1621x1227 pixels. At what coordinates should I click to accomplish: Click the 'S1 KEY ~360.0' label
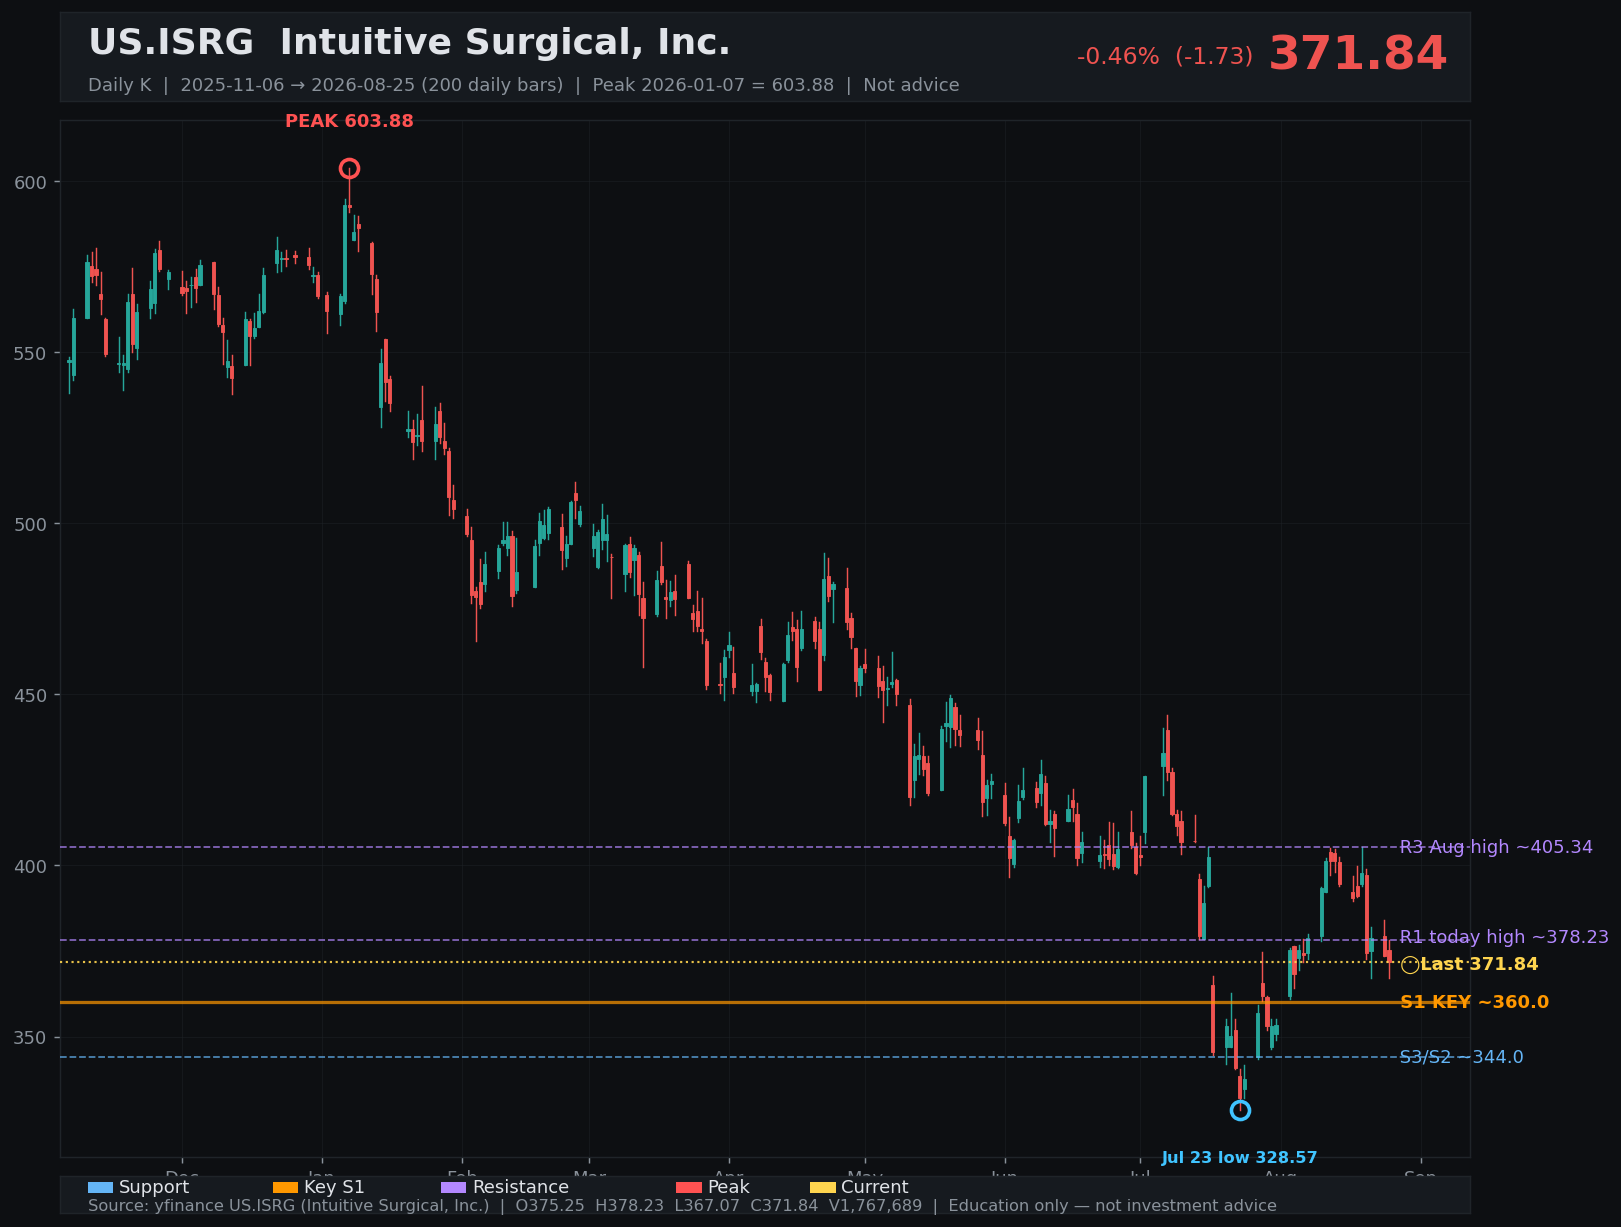(1474, 1002)
